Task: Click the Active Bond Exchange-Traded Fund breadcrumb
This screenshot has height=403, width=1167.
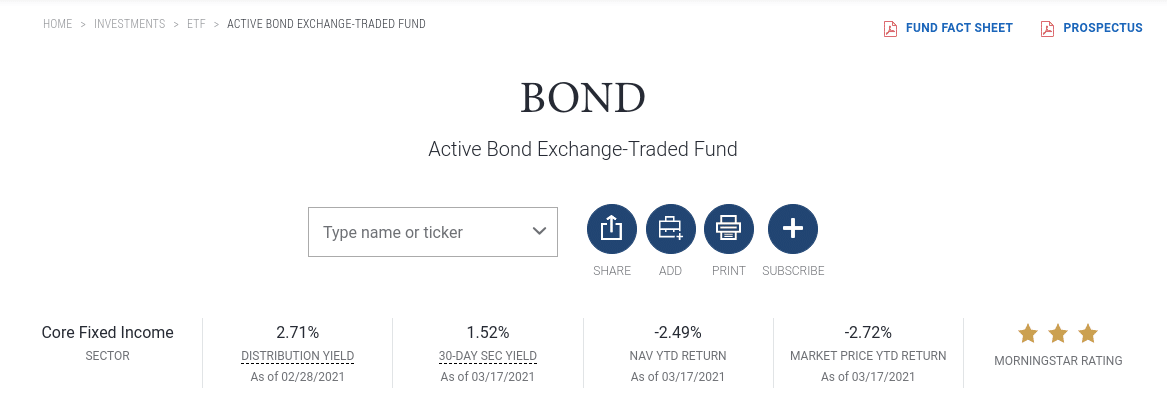Action: 326,24
